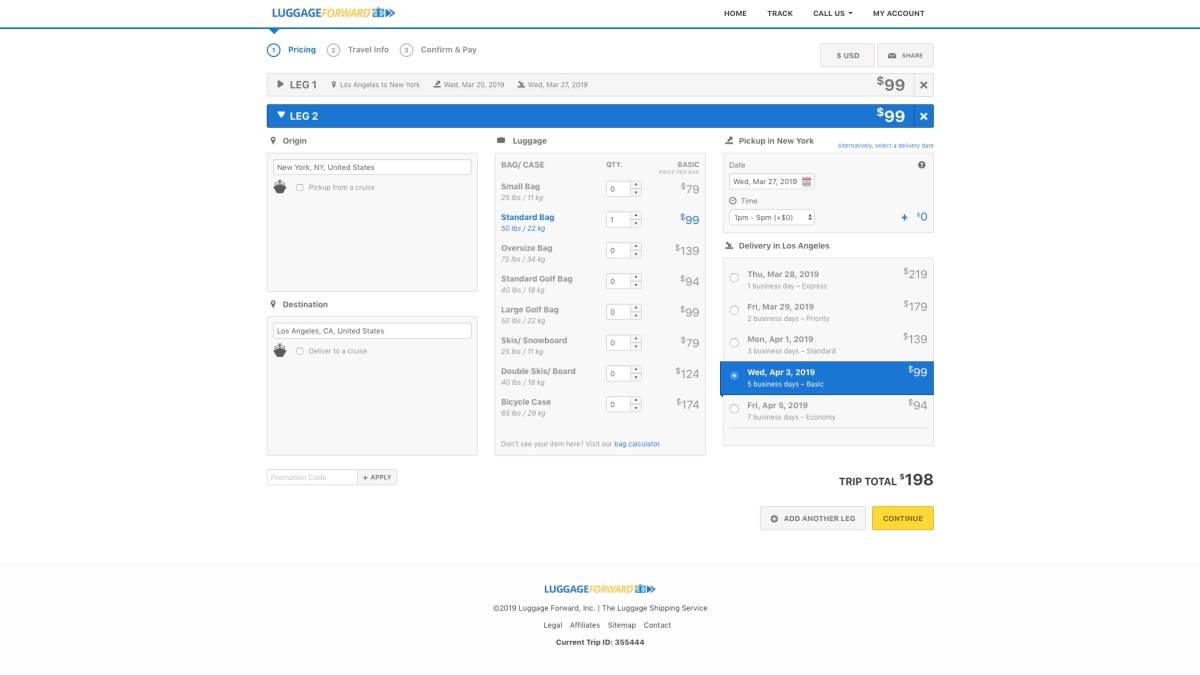The height and width of the screenshot is (675, 1200).
Task: Click 'Alternatively, select a delivery date' link
Action: pyautogui.click(x=886, y=146)
